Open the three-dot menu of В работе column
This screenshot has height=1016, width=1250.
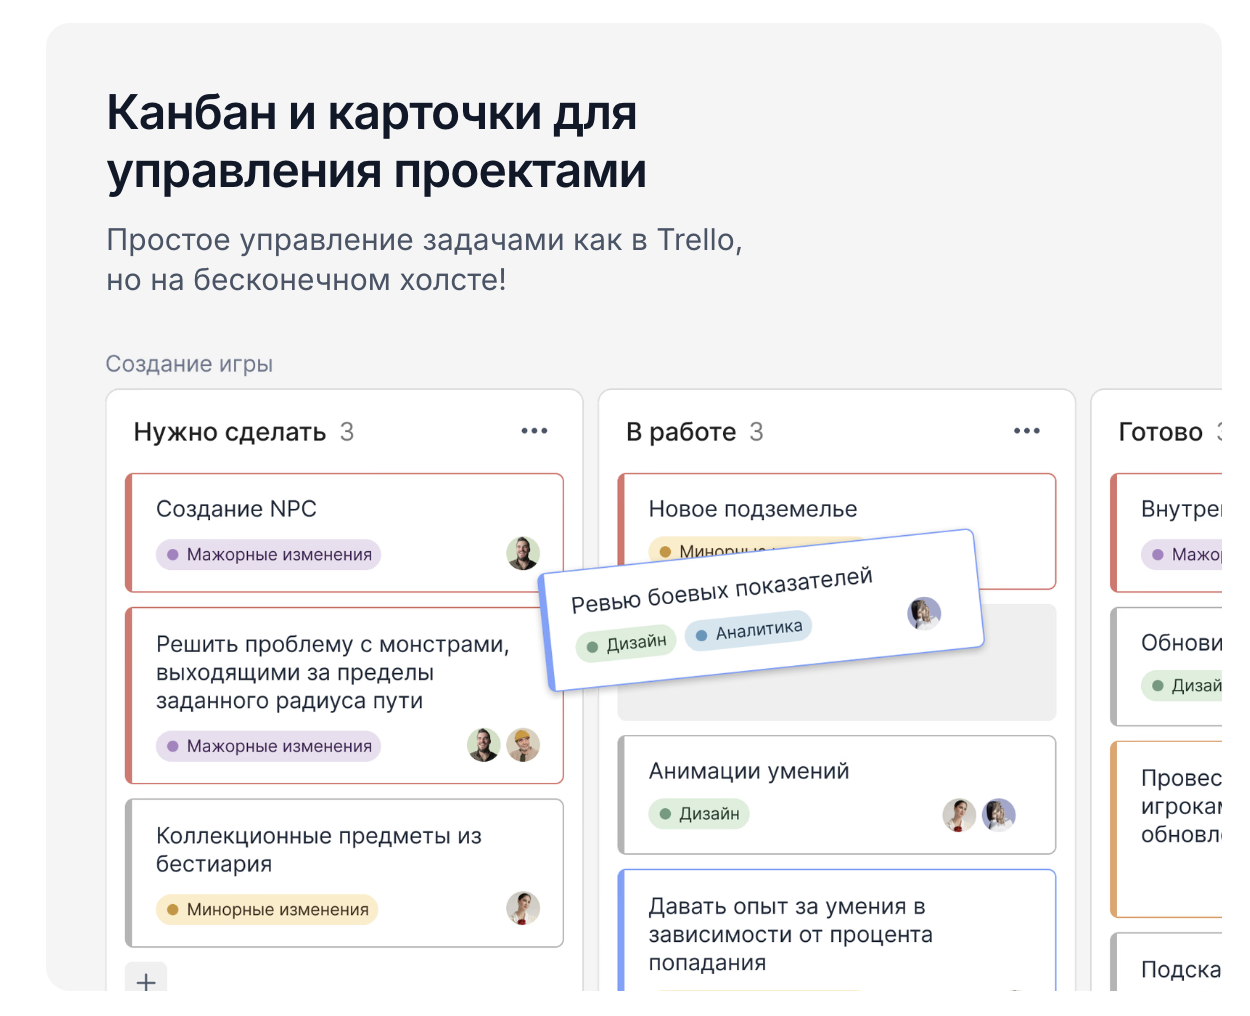click(1026, 431)
